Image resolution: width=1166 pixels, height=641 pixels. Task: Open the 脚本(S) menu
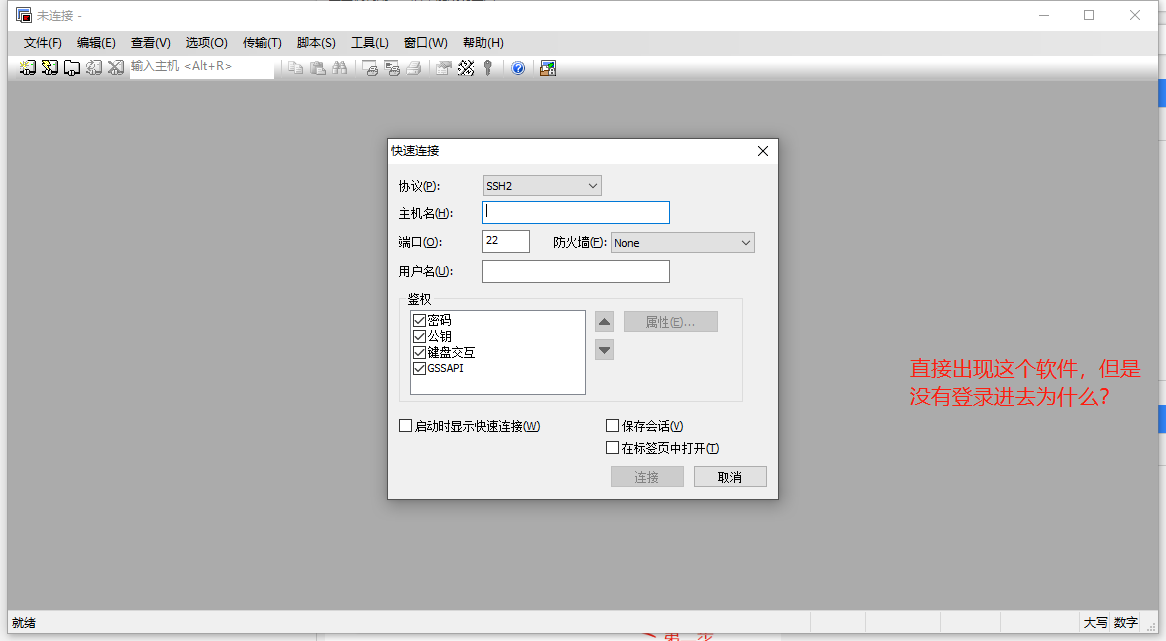click(x=316, y=43)
